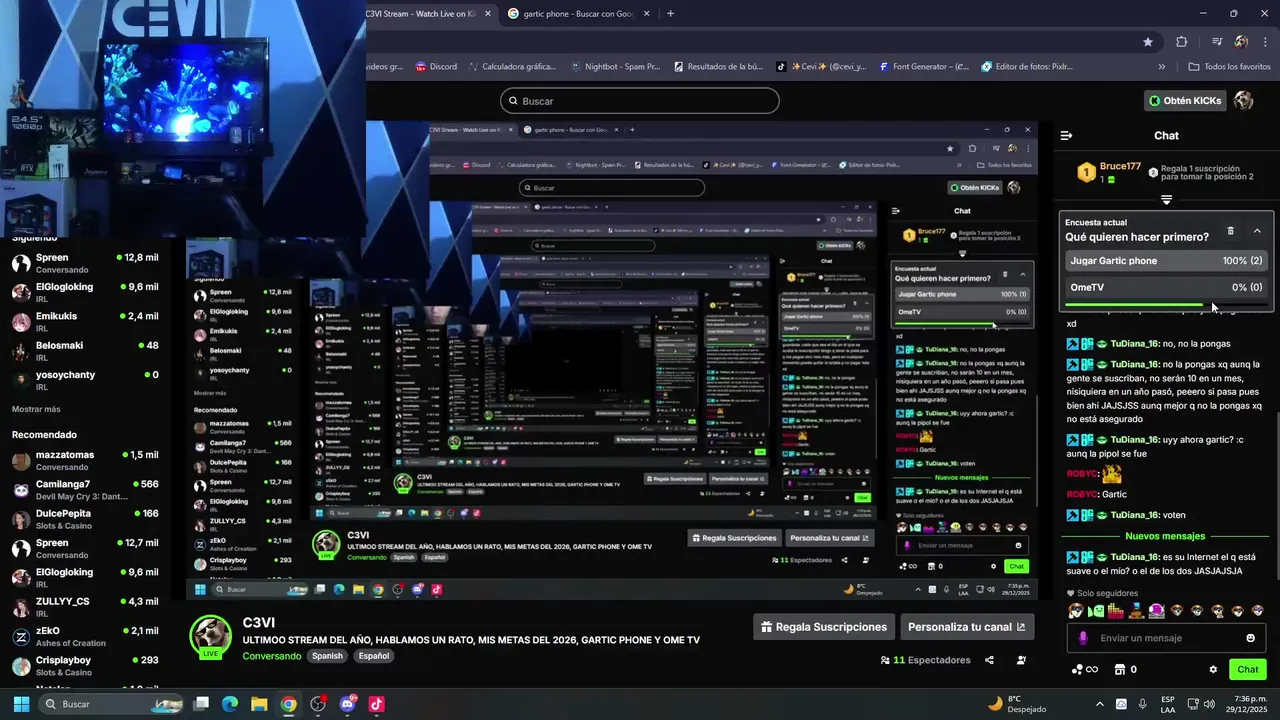Insert the equalizer bars emote
1280x720 pixels.
pyautogui.click(x=1116, y=611)
